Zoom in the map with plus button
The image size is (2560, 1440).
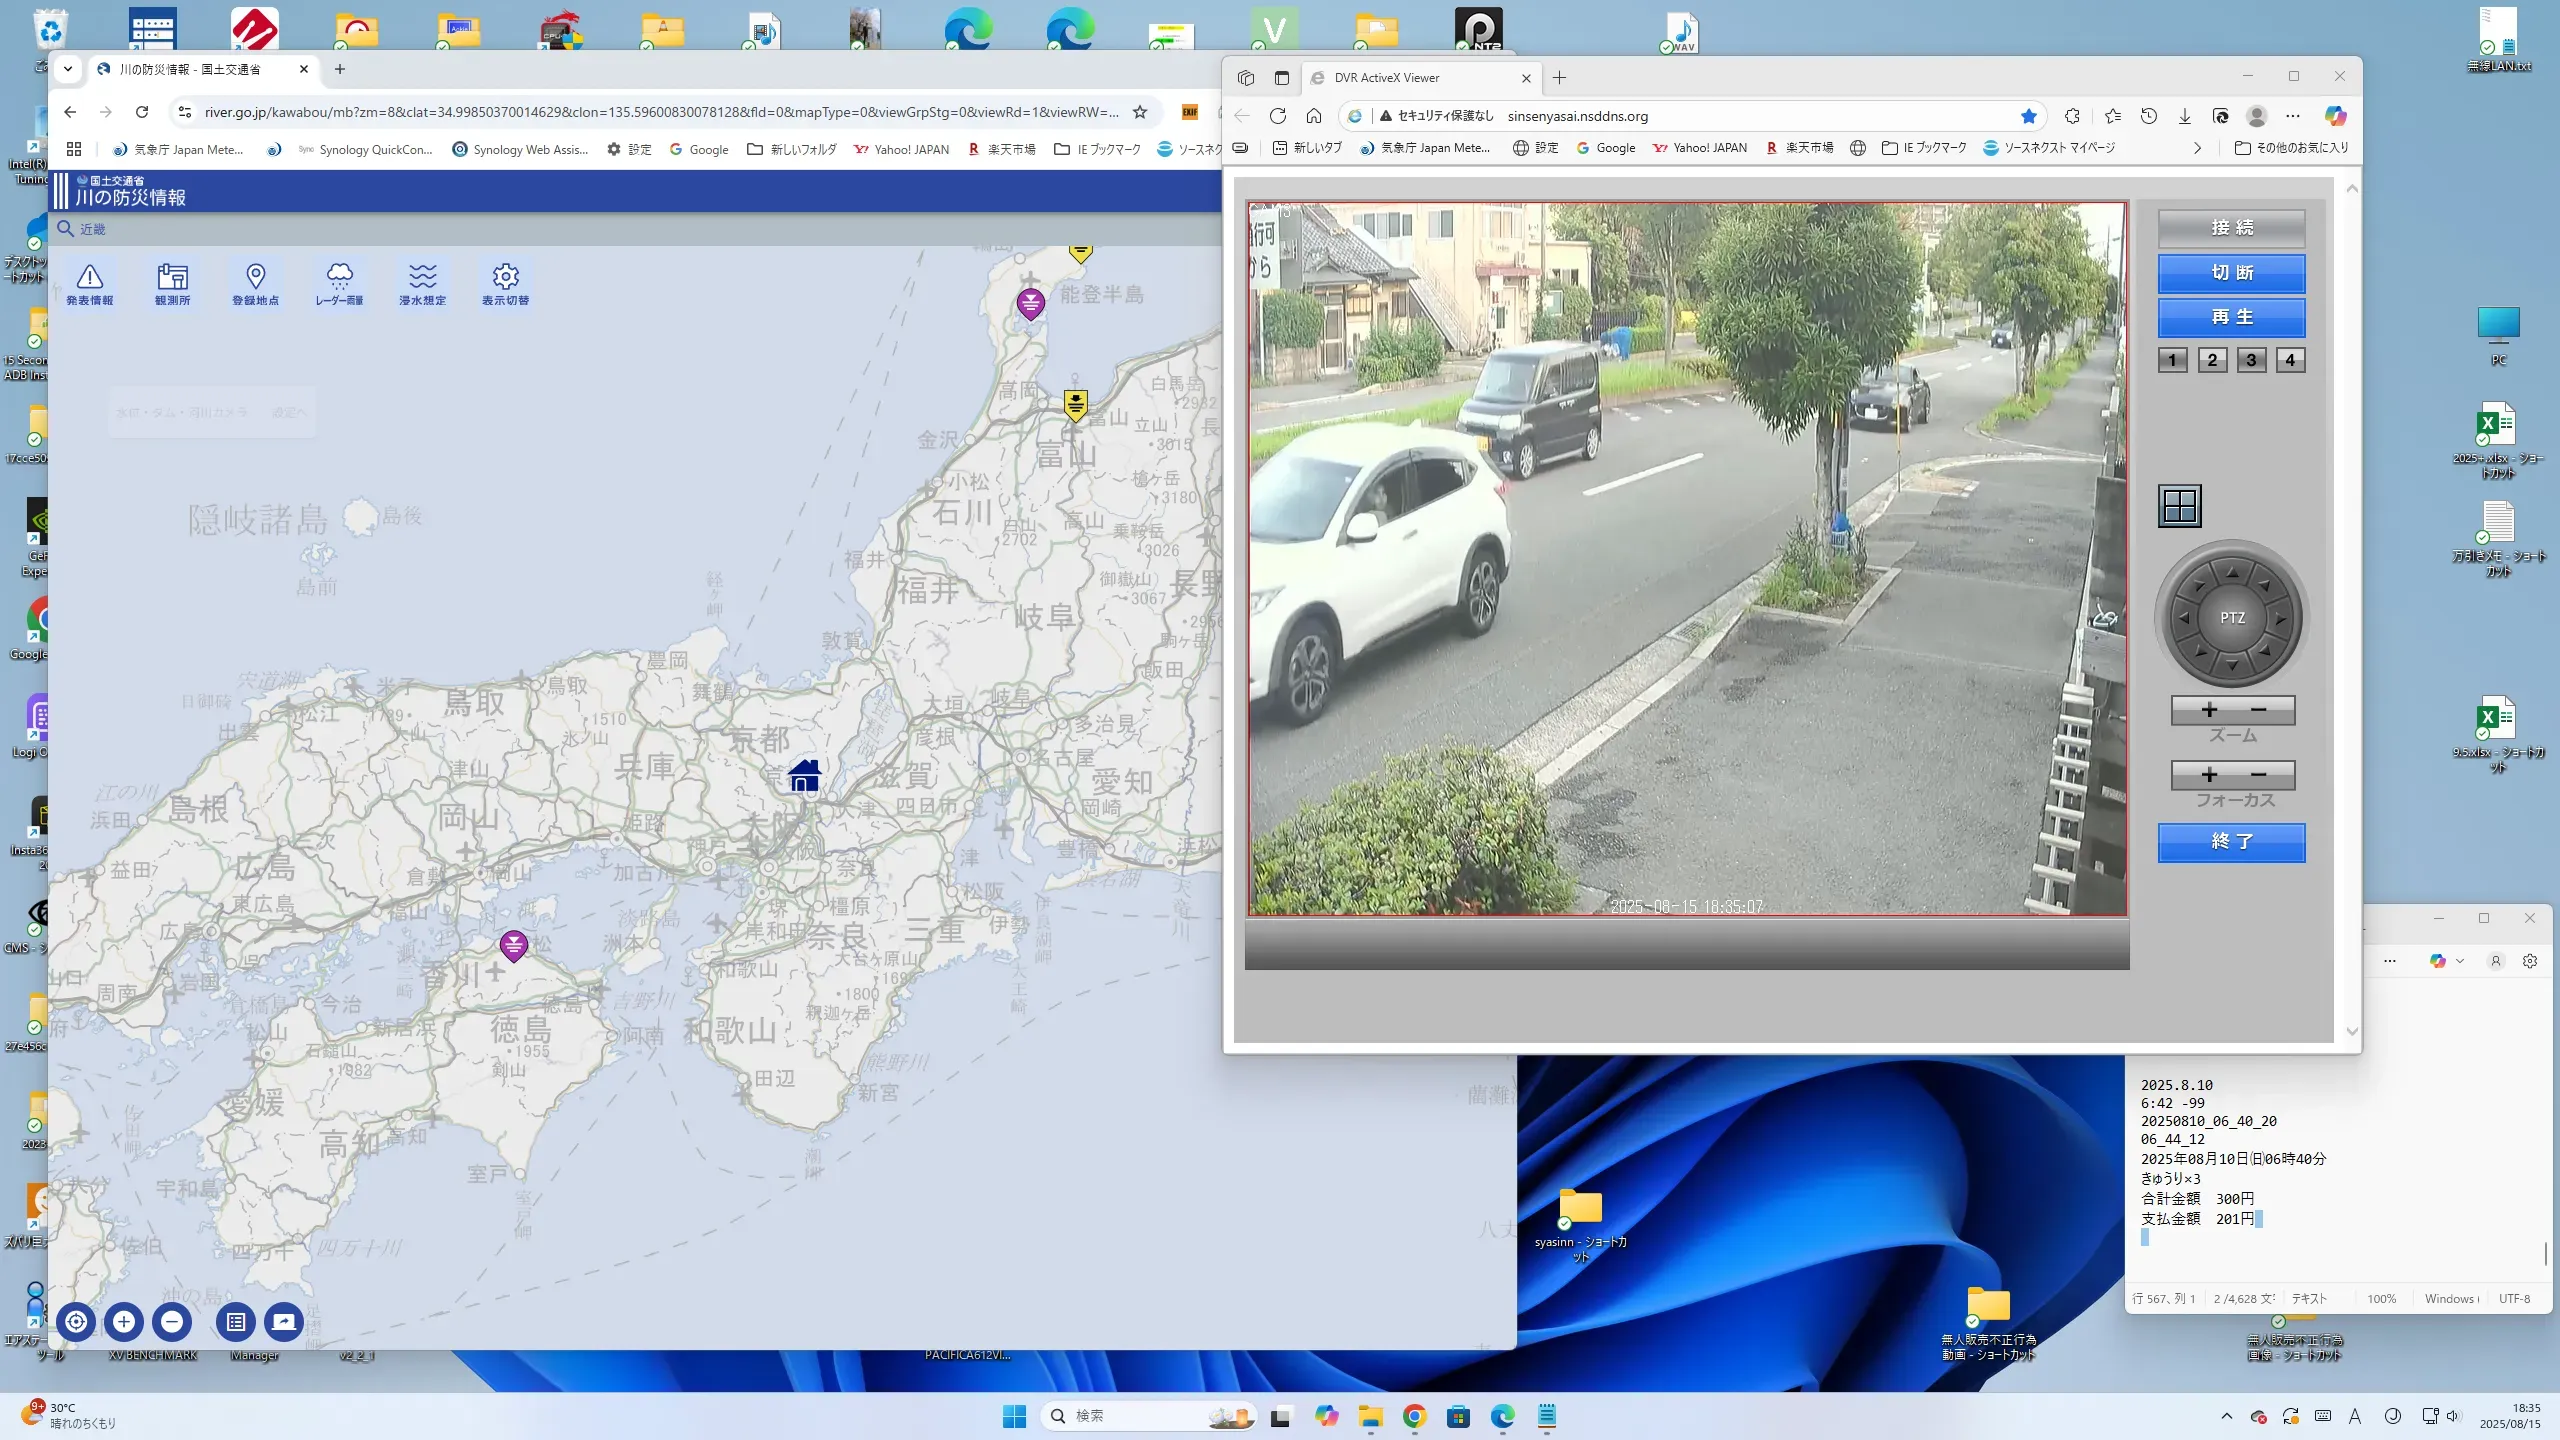124,1322
